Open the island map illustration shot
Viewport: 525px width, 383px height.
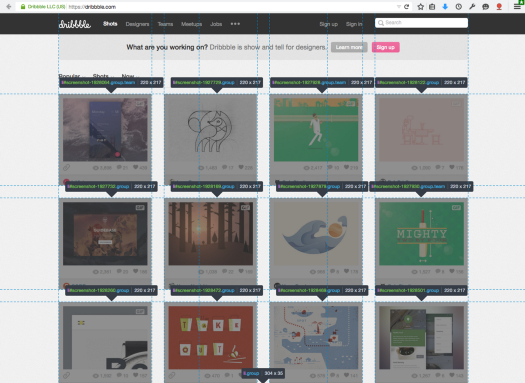tap(316, 338)
